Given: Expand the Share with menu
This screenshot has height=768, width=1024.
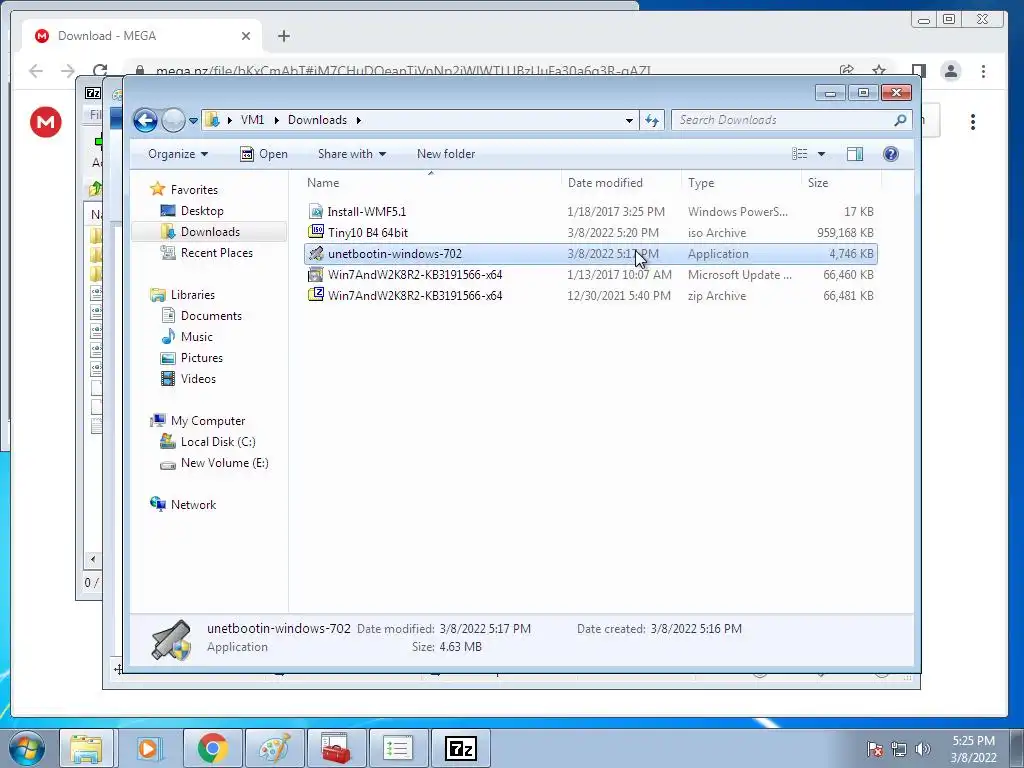Looking at the screenshot, I should coord(351,154).
